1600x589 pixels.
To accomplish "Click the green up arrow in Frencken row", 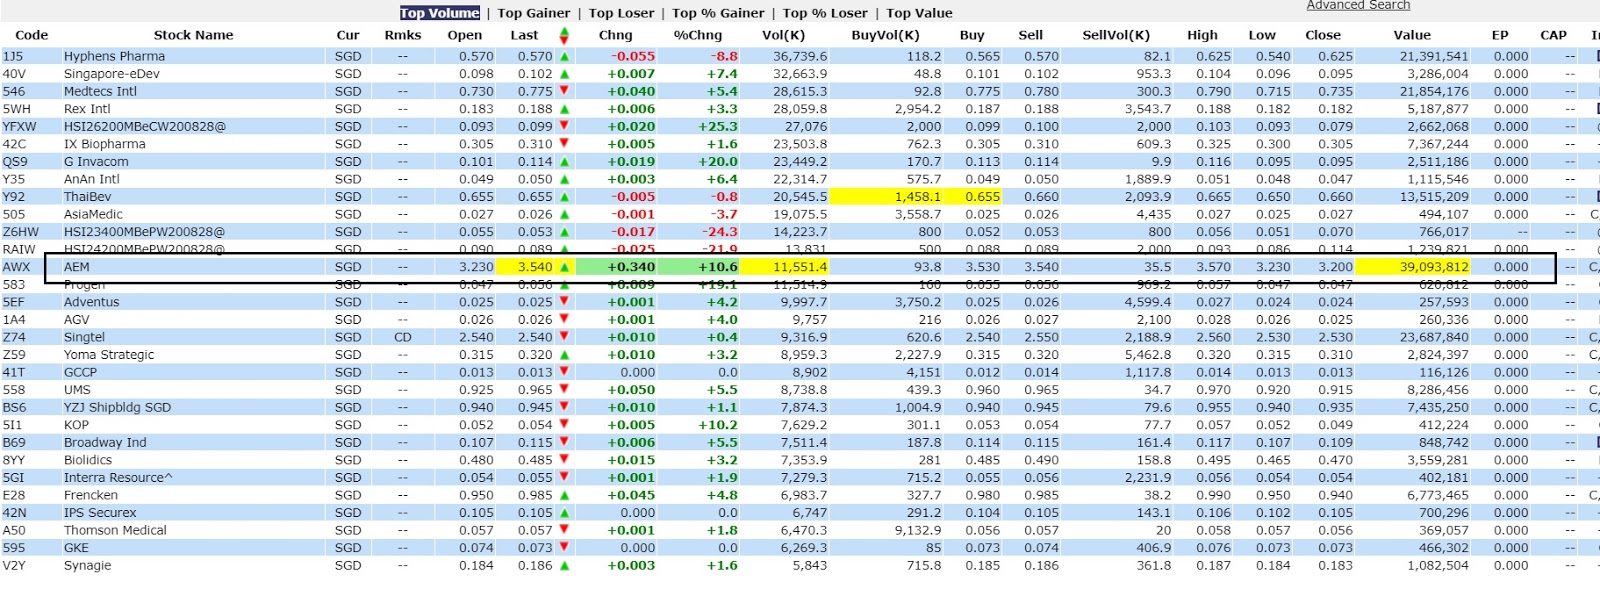I will pos(564,495).
